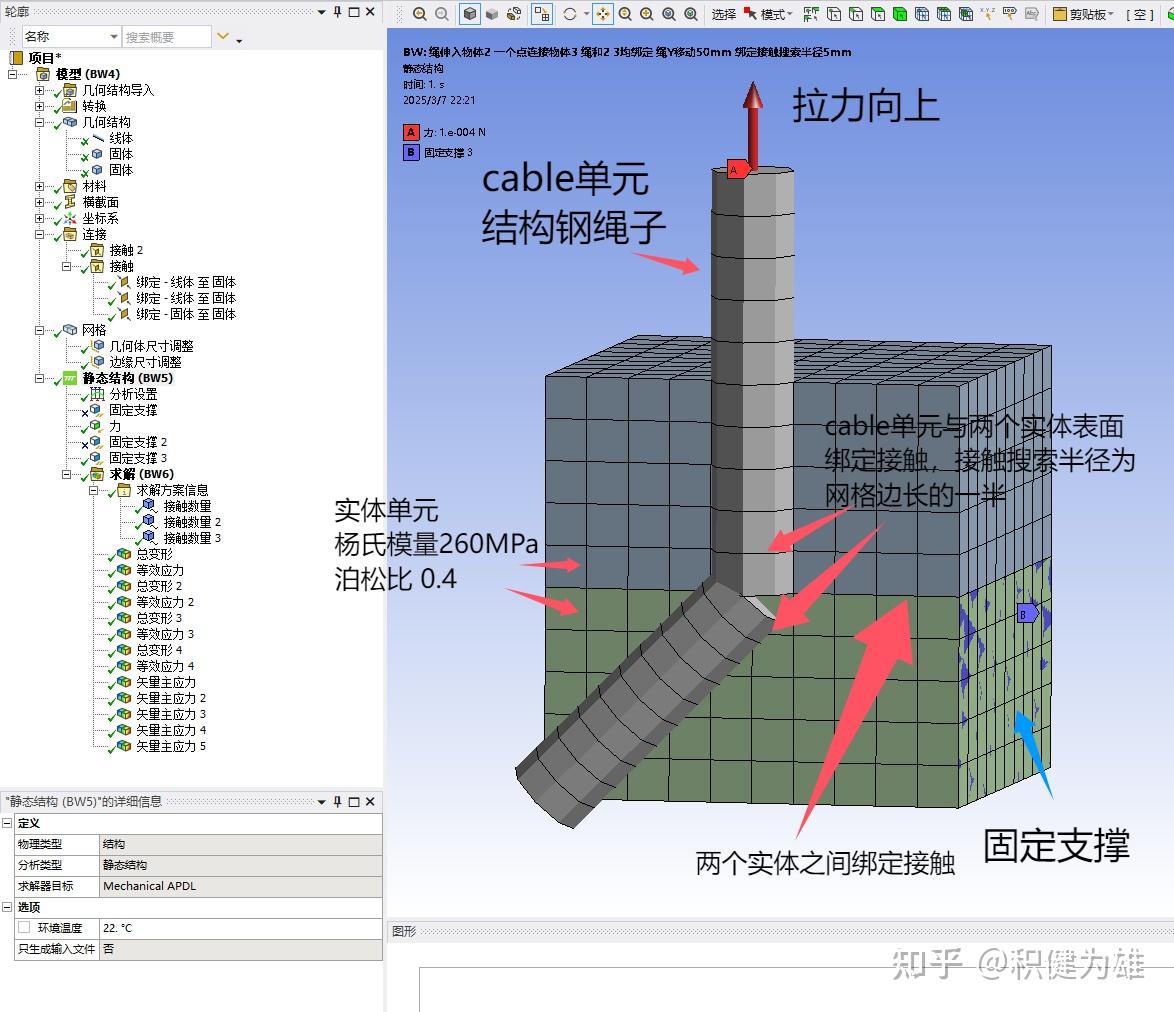1174x1012 pixels.
Task: Pin the 轮廓 outline panel
Action: coord(338,11)
